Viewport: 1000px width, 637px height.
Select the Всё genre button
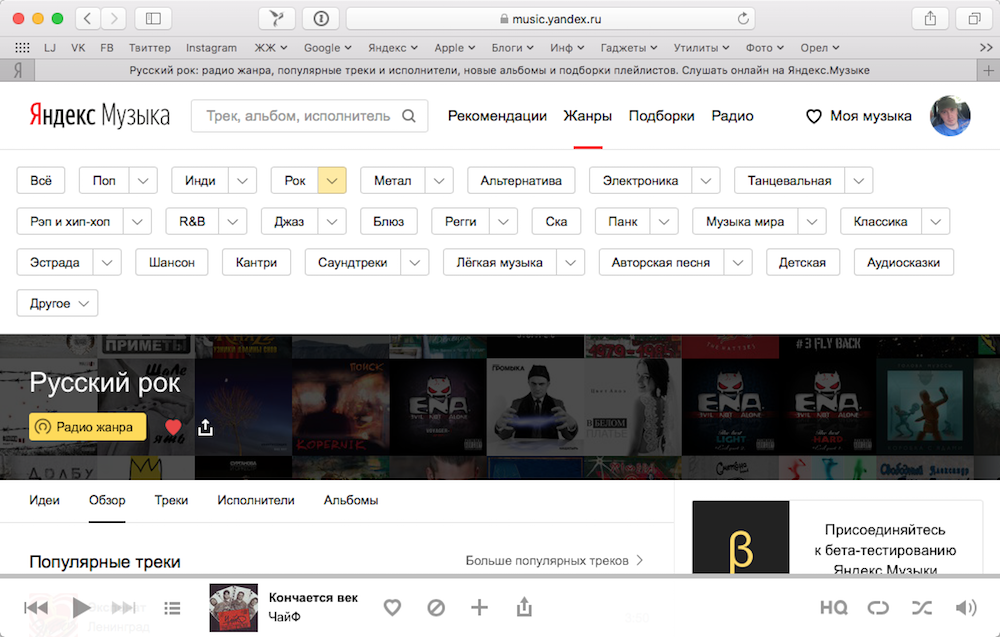tap(41, 180)
